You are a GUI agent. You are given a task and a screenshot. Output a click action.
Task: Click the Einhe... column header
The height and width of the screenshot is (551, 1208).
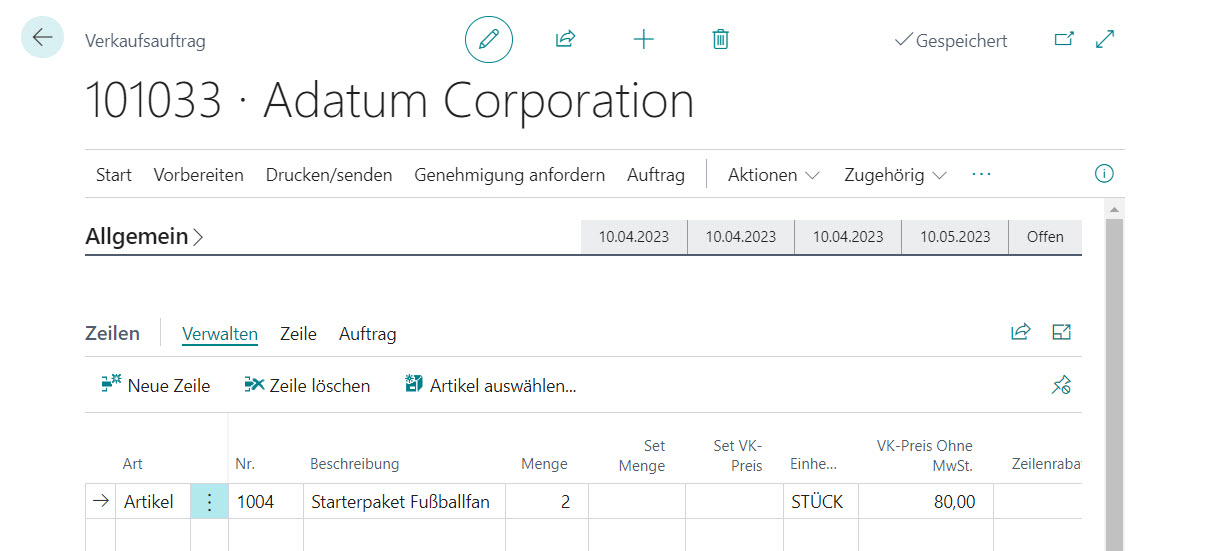click(813, 464)
